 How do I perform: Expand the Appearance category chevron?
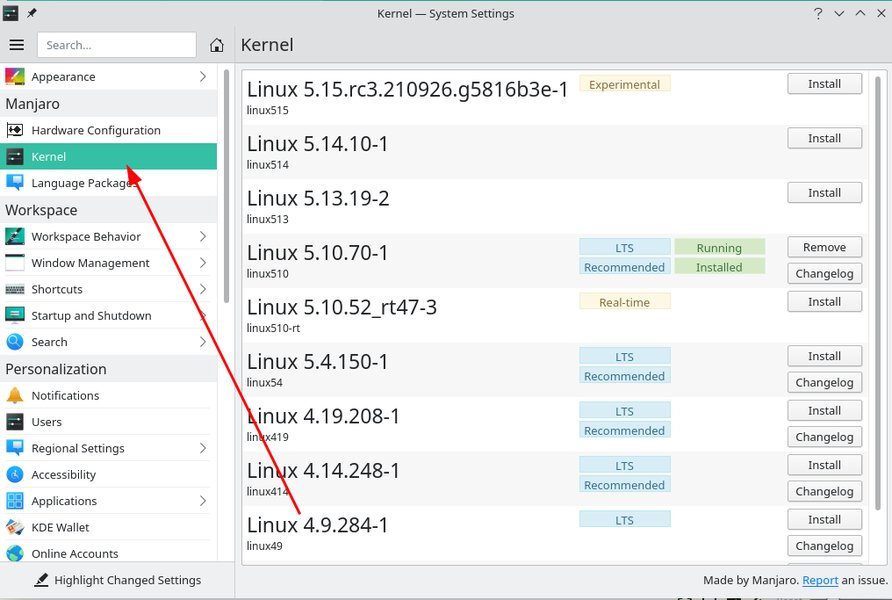click(x=203, y=76)
